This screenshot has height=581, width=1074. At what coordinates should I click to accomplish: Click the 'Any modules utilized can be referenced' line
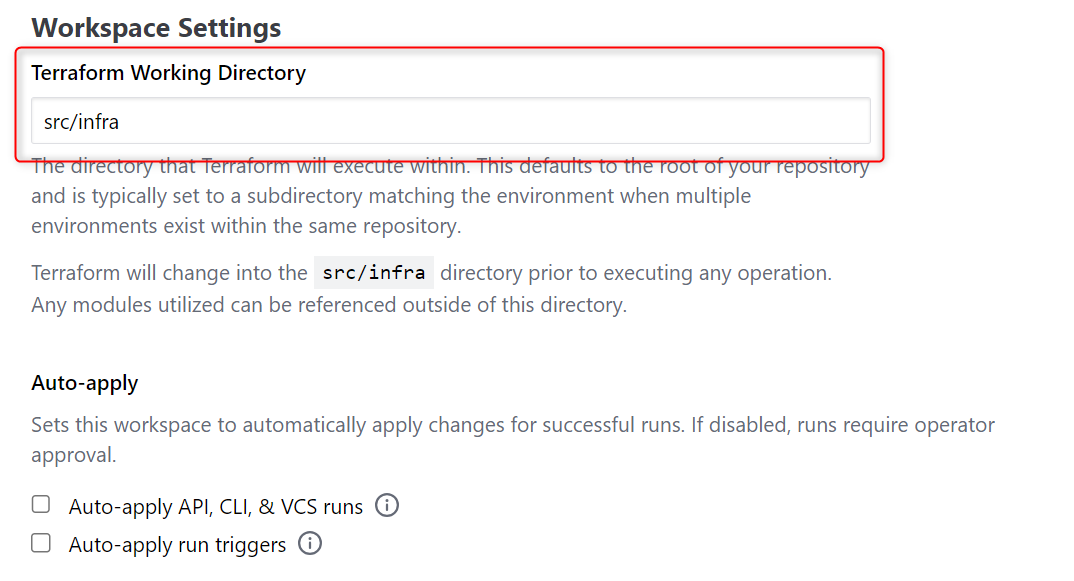click(328, 305)
